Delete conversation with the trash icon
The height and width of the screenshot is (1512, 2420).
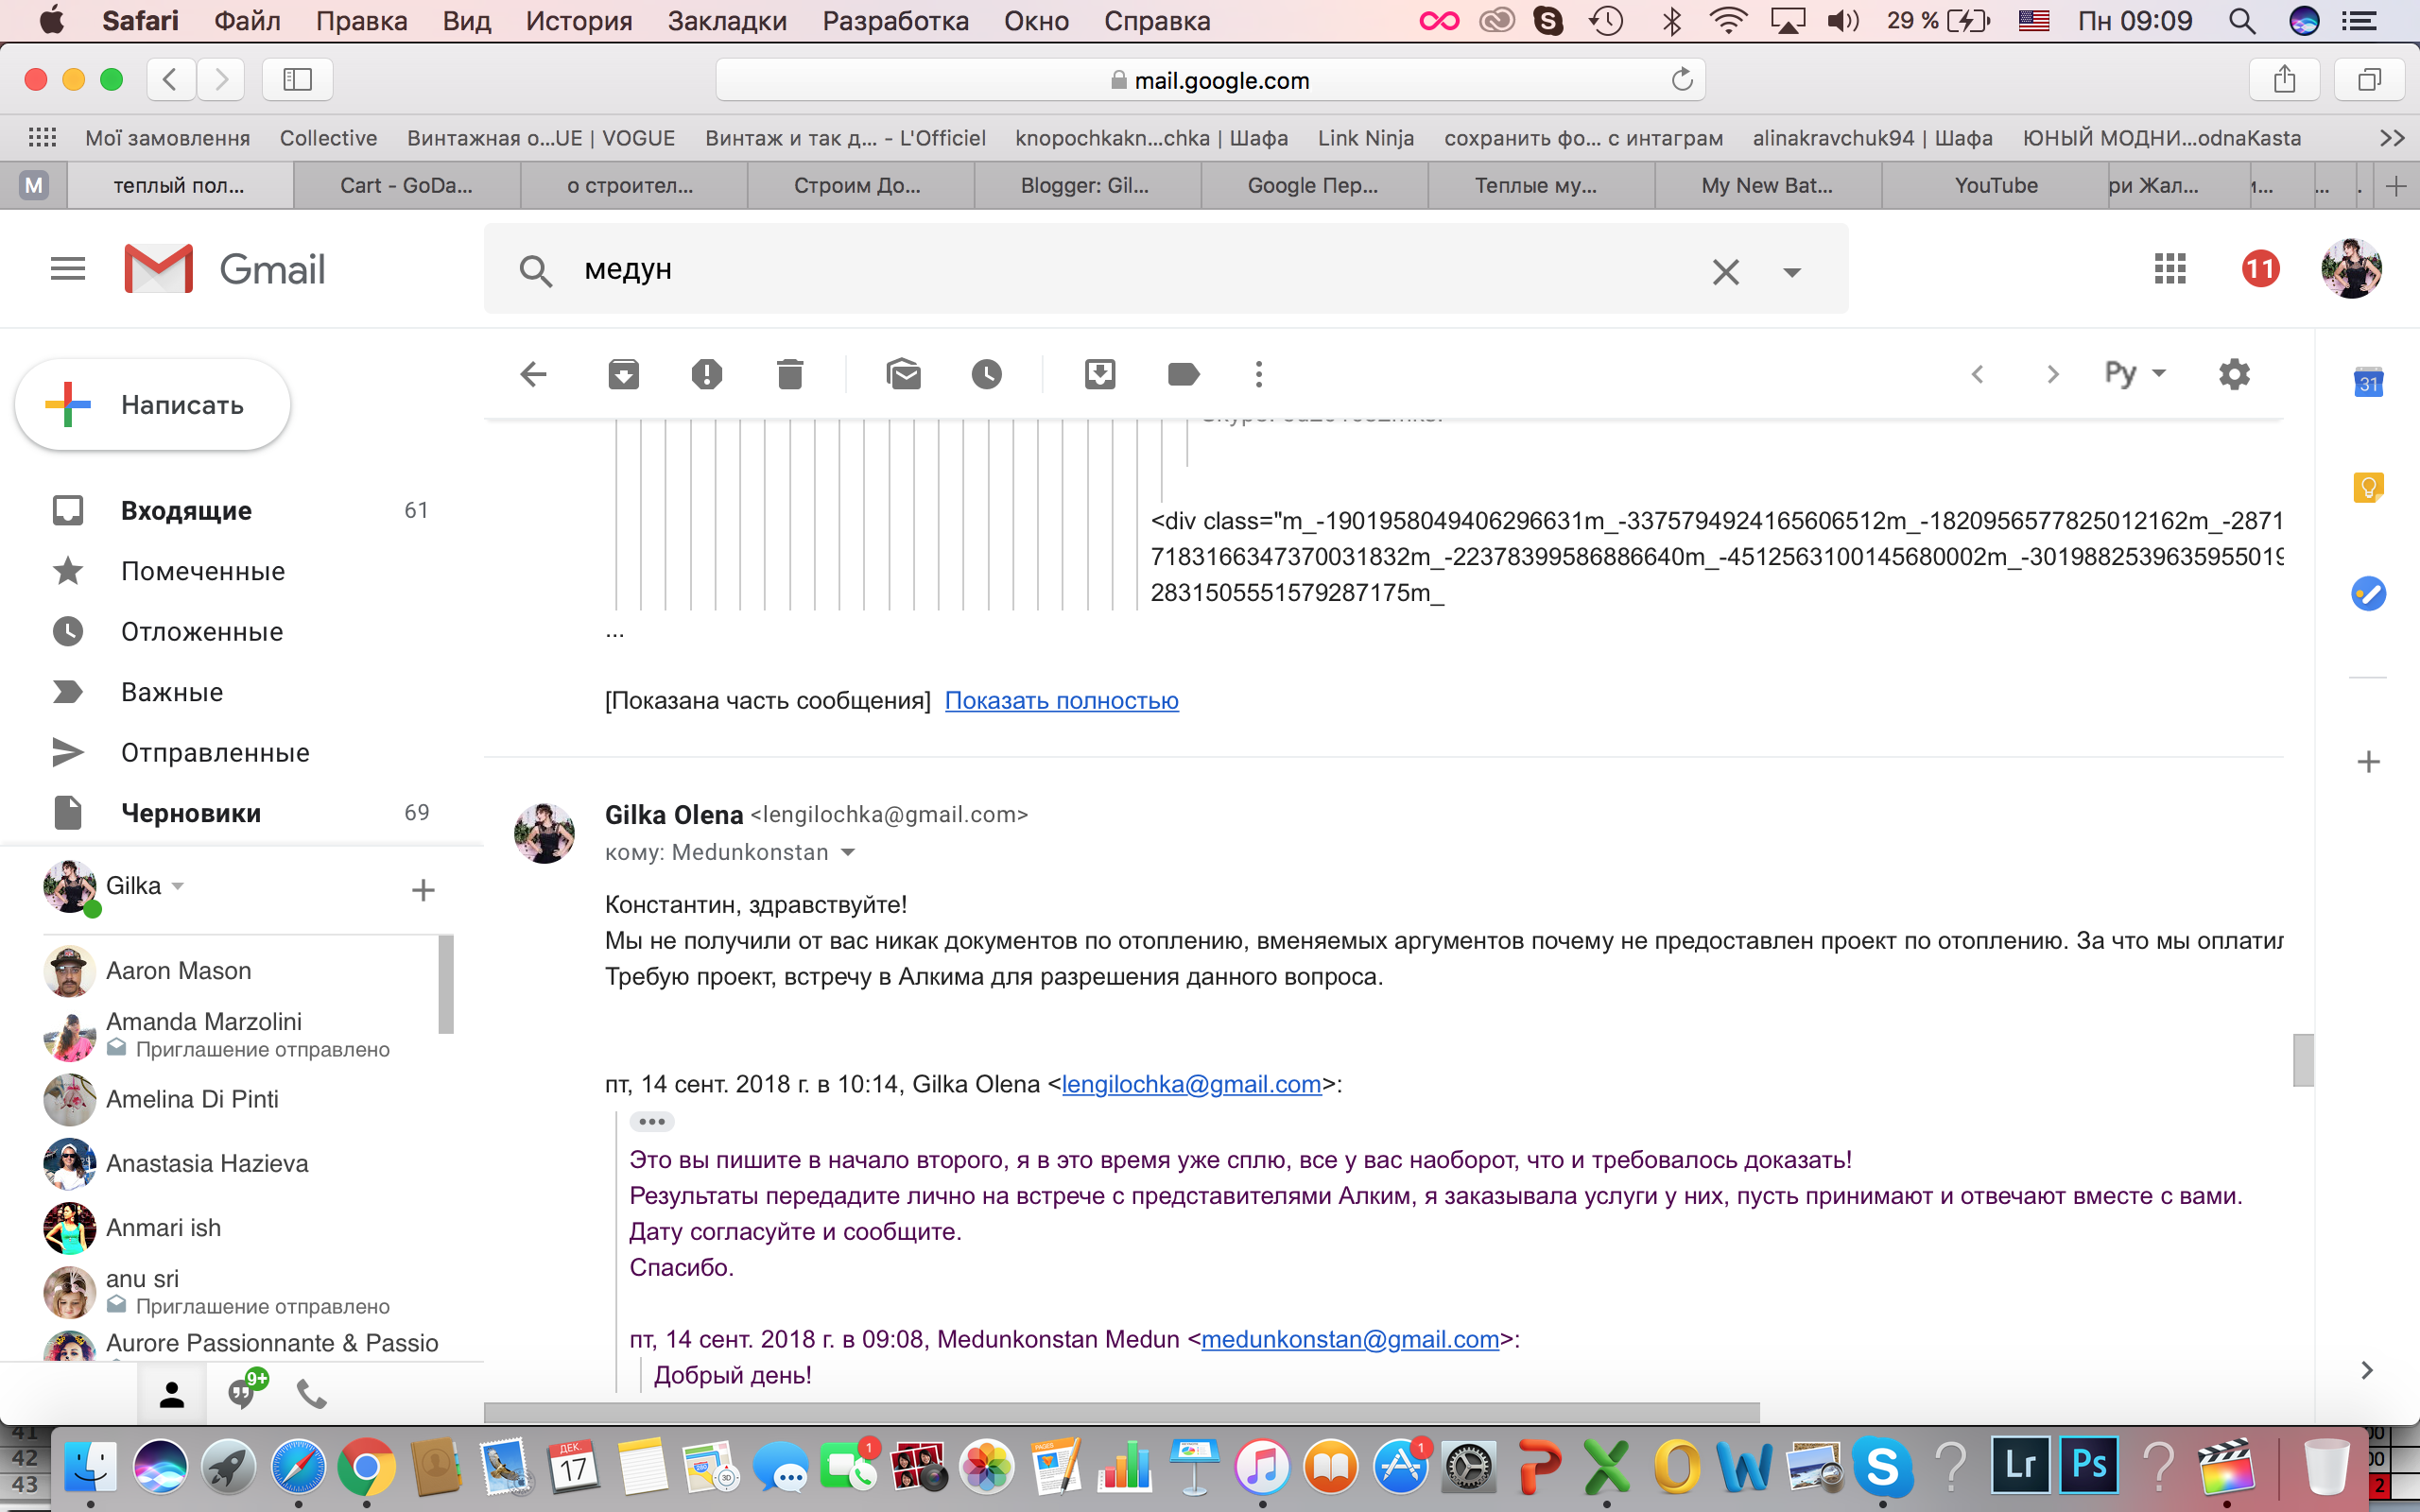790,374
